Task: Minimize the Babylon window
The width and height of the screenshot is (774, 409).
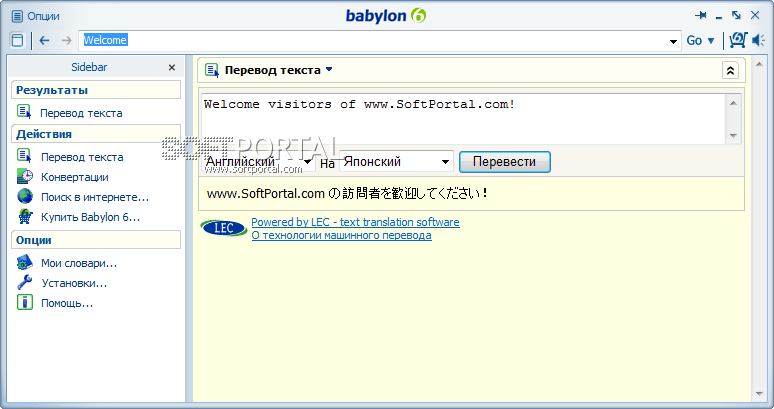Action: (x=719, y=18)
